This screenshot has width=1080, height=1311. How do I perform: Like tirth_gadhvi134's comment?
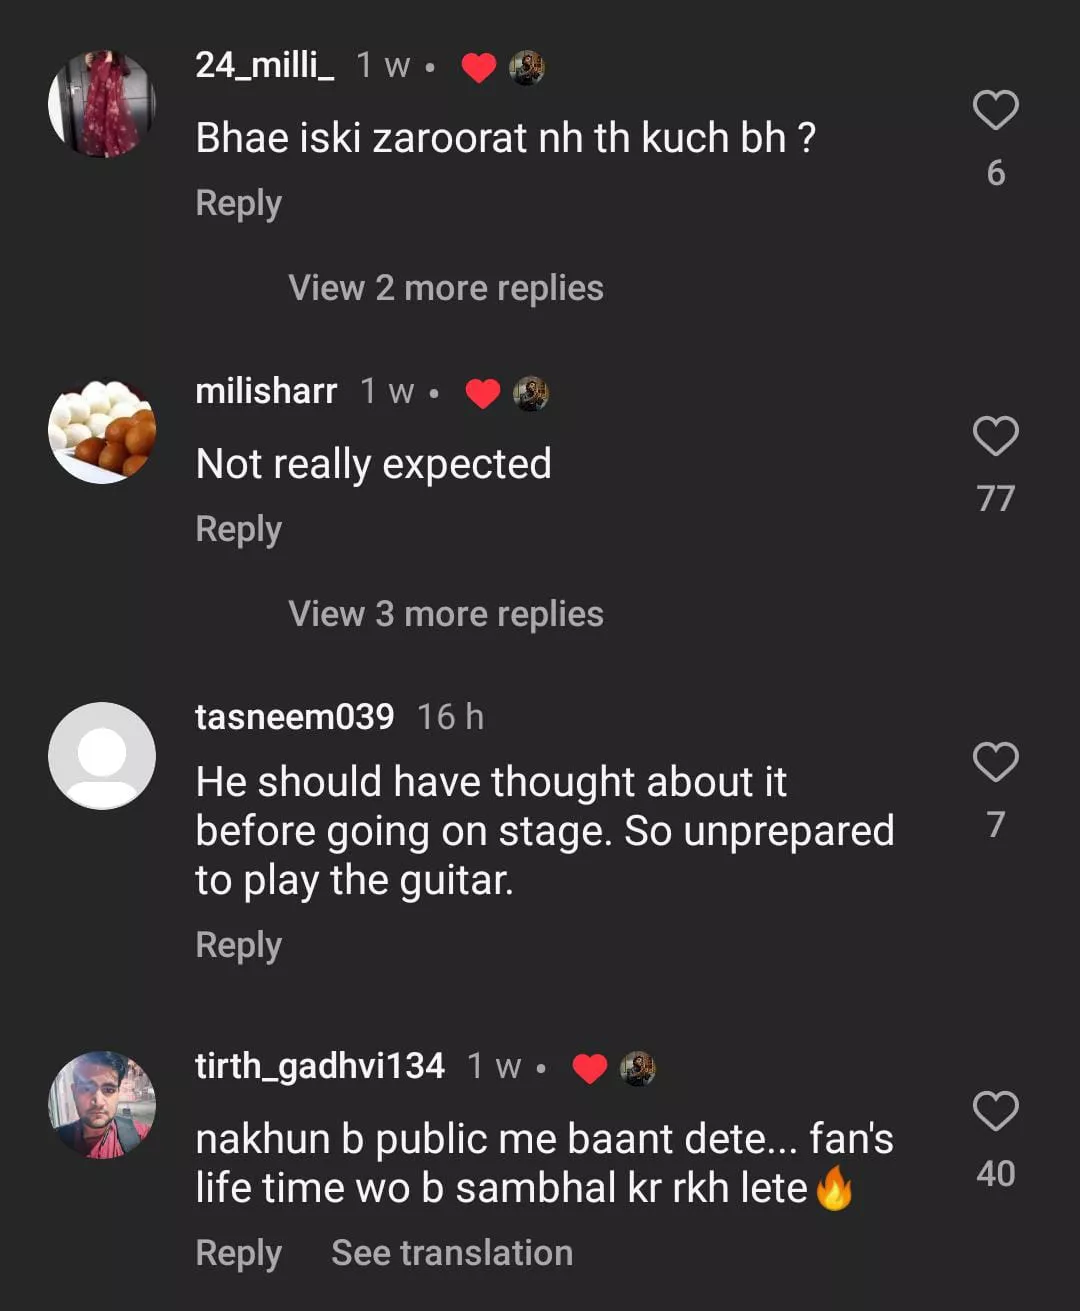click(x=995, y=1111)
